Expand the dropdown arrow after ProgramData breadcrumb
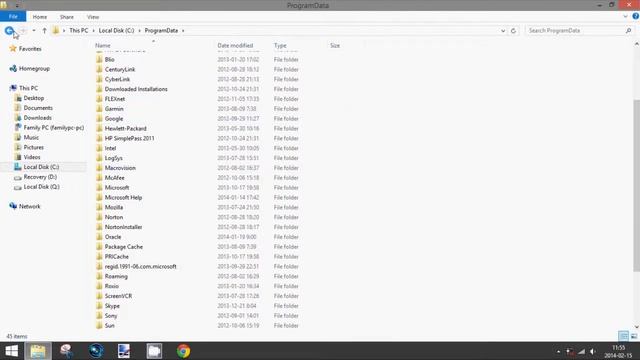This screenshot has width=640, height=360. click(x=183, y=31)
